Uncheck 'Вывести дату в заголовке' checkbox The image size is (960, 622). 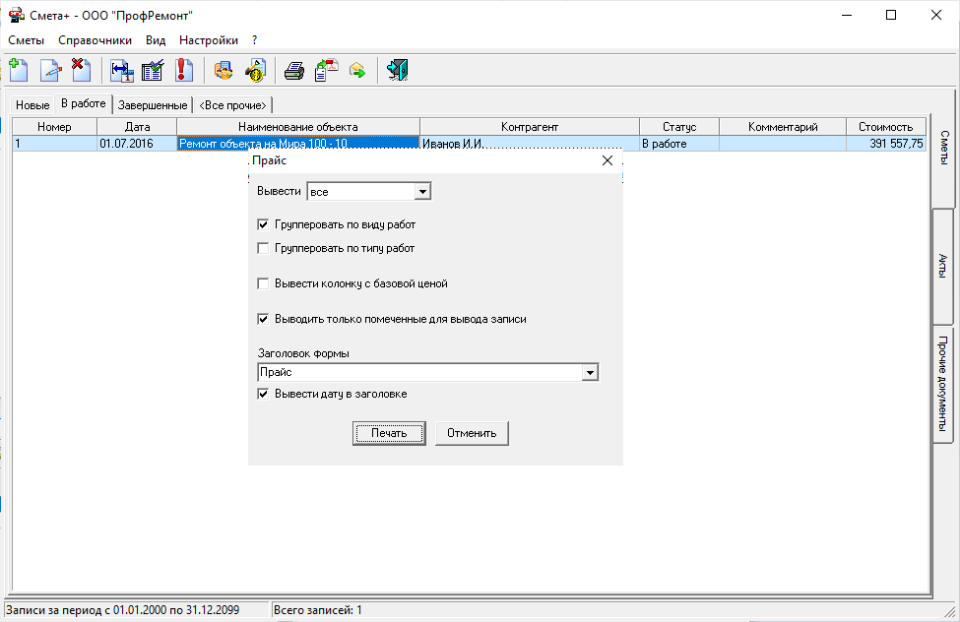[263, 394]
